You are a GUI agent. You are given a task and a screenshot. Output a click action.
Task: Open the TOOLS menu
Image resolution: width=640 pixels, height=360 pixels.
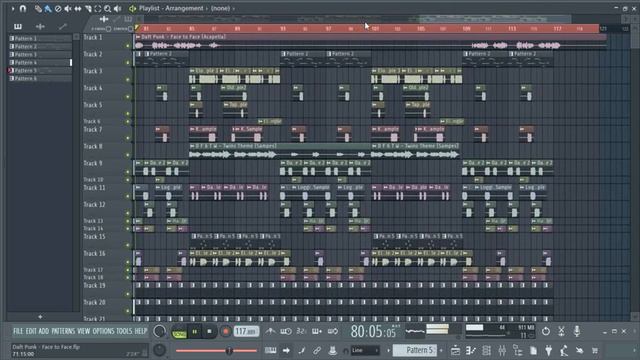(124, 331)
